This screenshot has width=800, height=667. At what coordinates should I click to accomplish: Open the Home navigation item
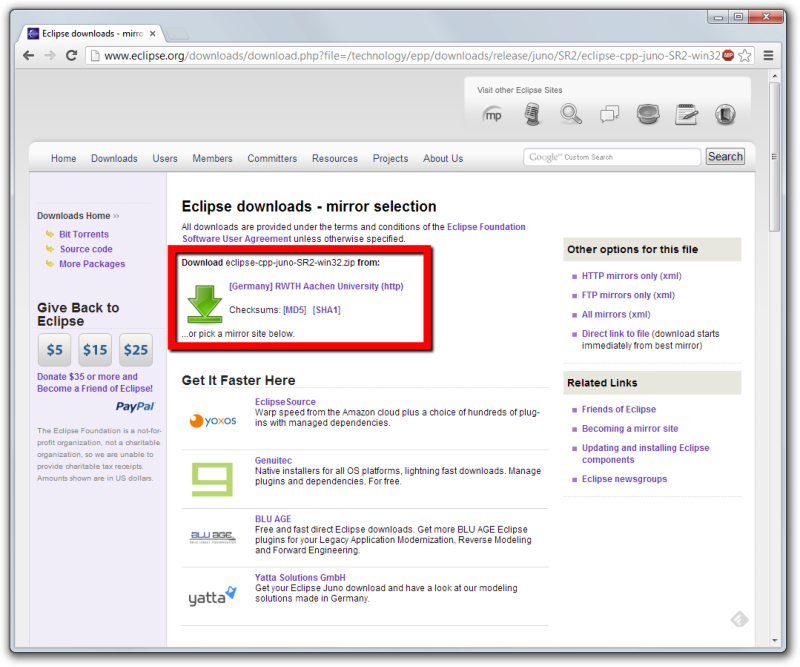pyautogui.click(x=63, y=159)
